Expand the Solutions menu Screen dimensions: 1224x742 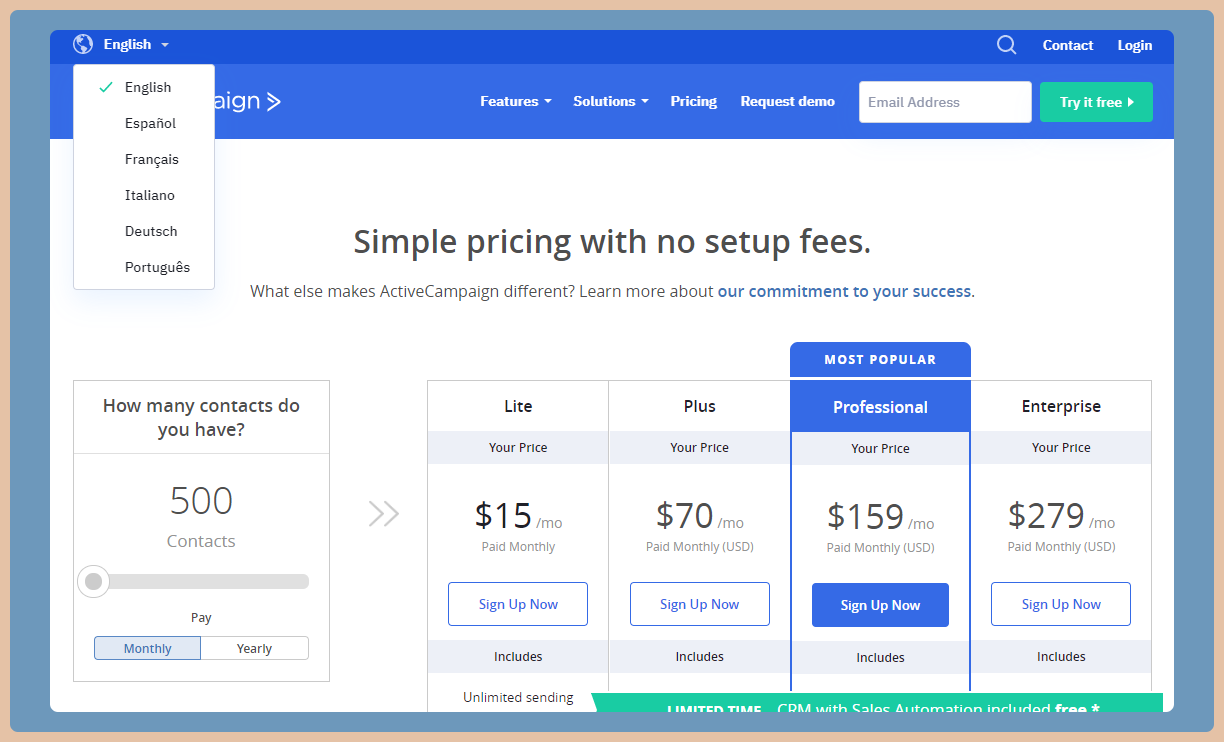pos(611,101)
